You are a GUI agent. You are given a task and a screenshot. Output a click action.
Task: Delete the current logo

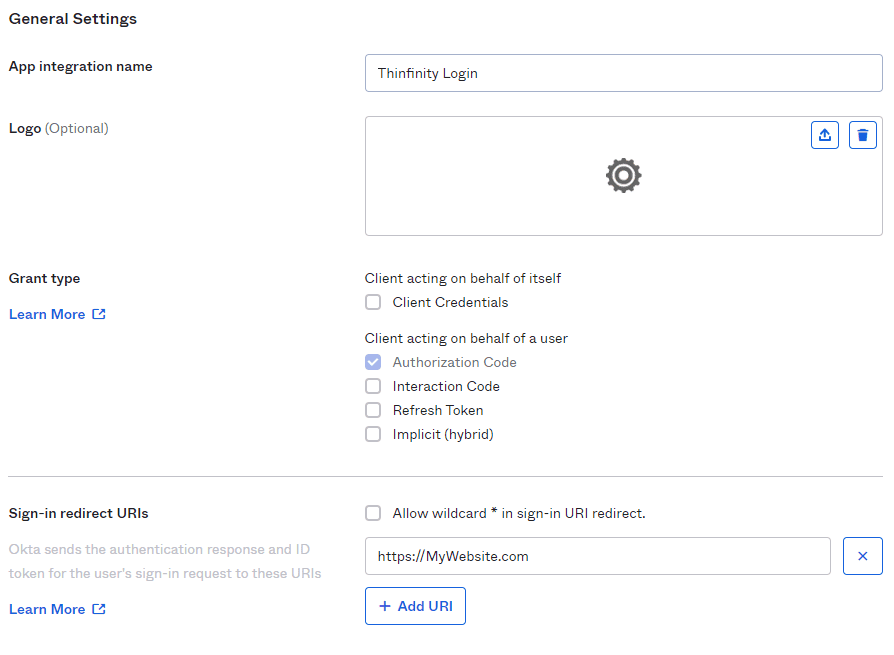(x=862, y=134)
